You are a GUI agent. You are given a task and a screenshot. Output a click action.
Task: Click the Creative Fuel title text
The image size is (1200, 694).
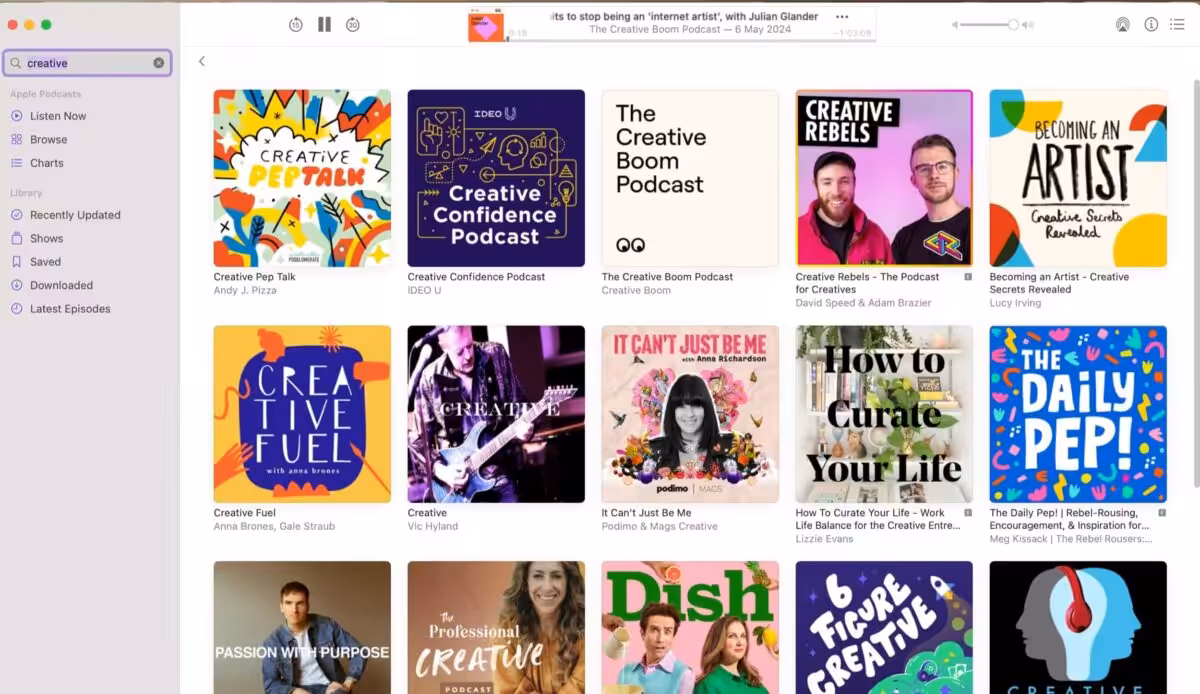244,513
